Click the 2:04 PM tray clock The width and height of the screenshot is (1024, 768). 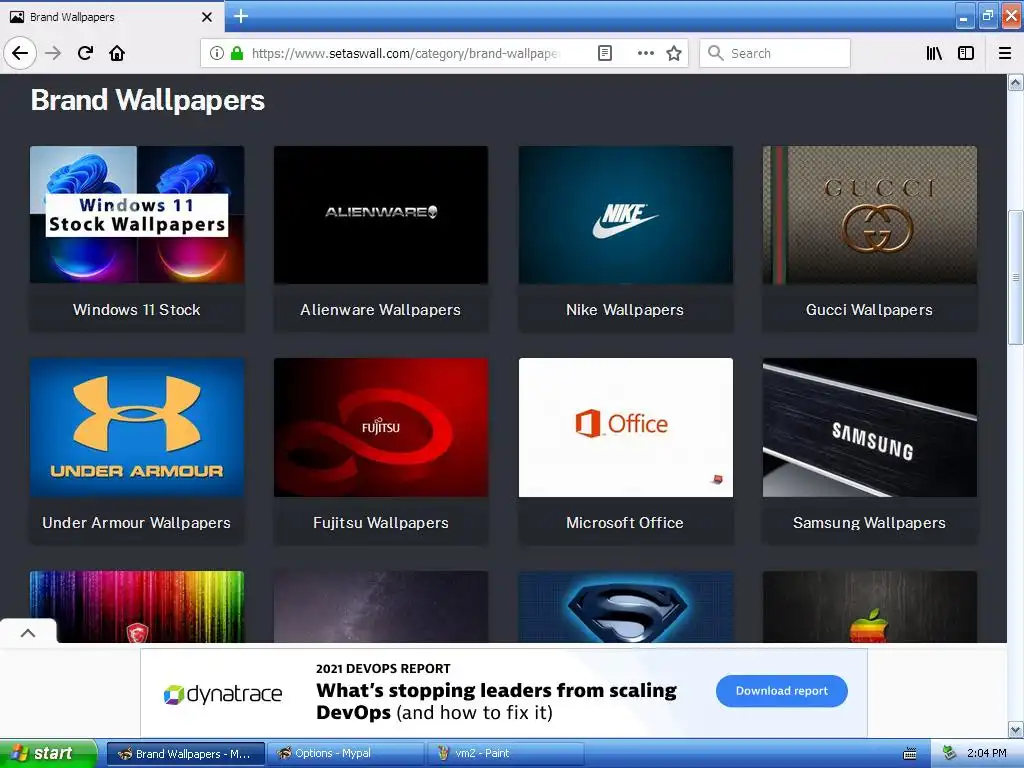(986, 753)
